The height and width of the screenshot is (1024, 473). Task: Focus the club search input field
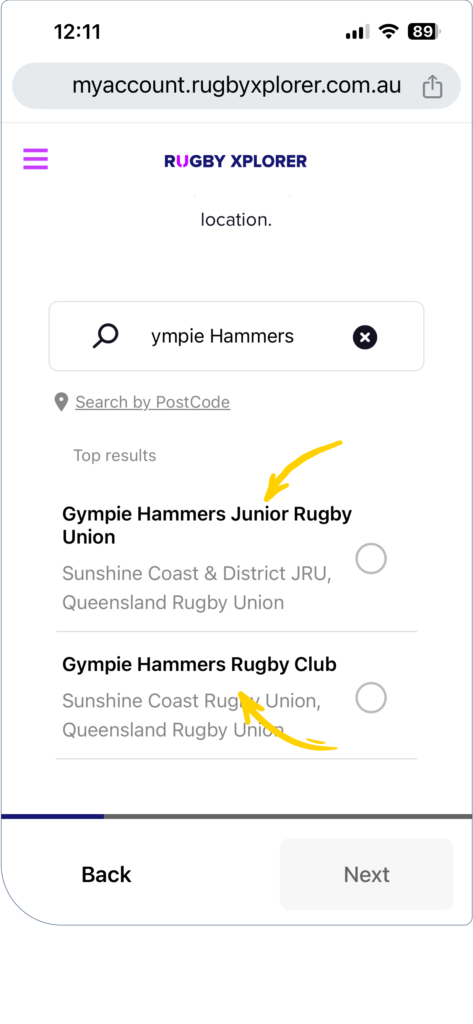[236, 336]
